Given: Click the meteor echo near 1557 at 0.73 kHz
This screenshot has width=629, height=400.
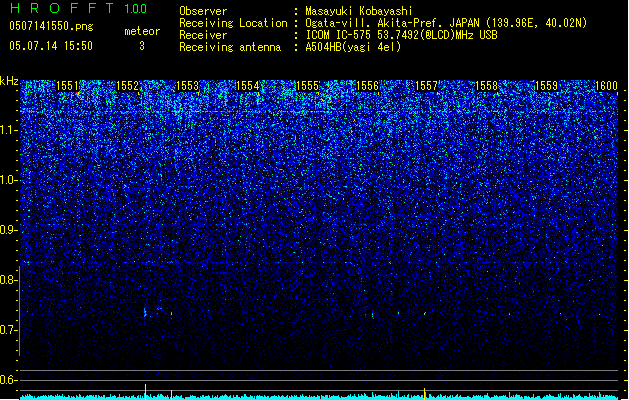Looking at the screenshot, I should coord(424,313).
